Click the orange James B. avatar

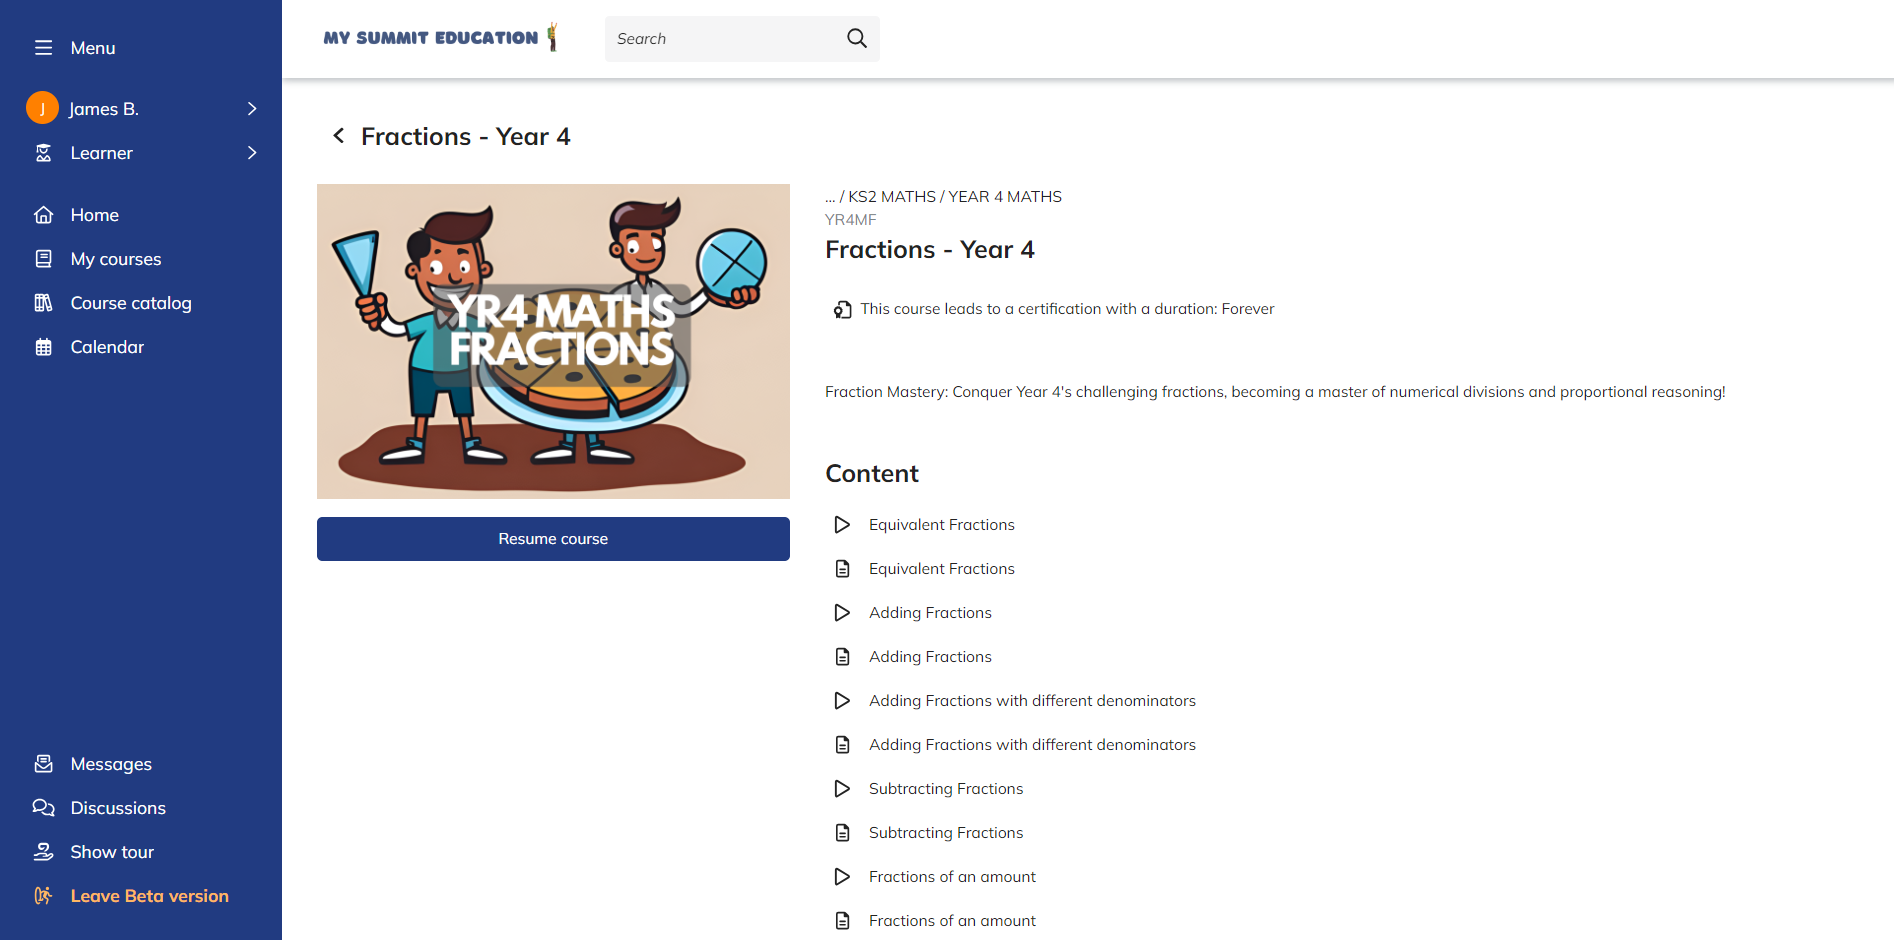pos(42,108)
